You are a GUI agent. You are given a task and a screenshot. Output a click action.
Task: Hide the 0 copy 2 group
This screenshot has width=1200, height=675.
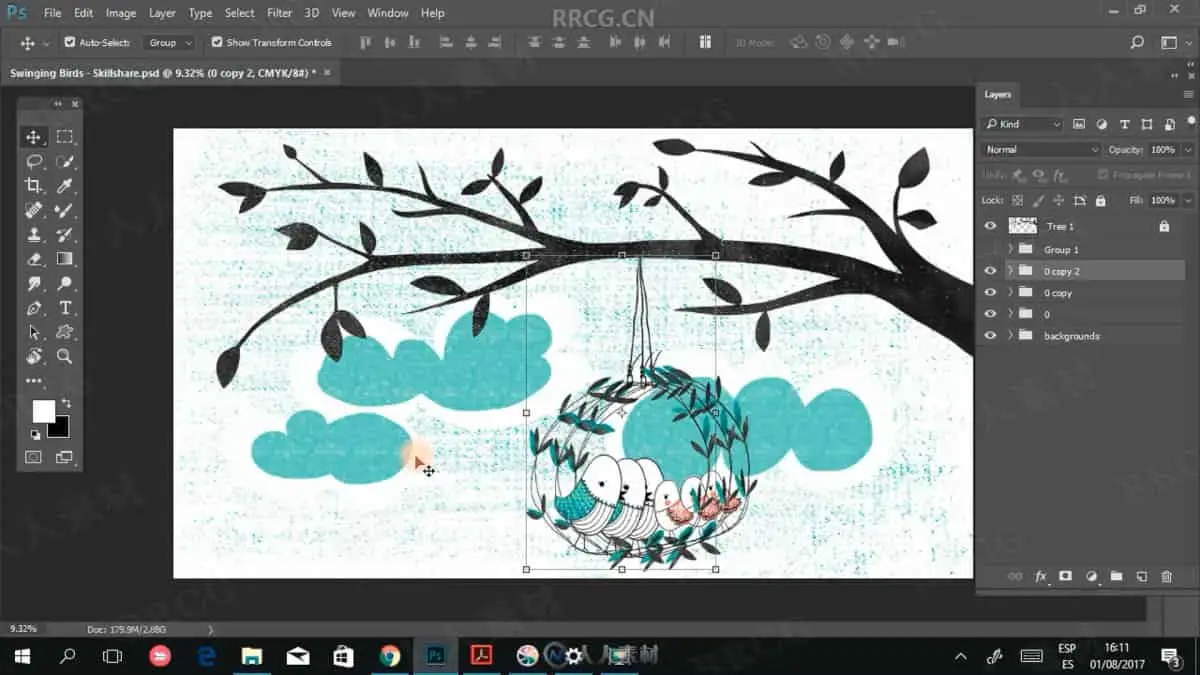coord(990,271)
